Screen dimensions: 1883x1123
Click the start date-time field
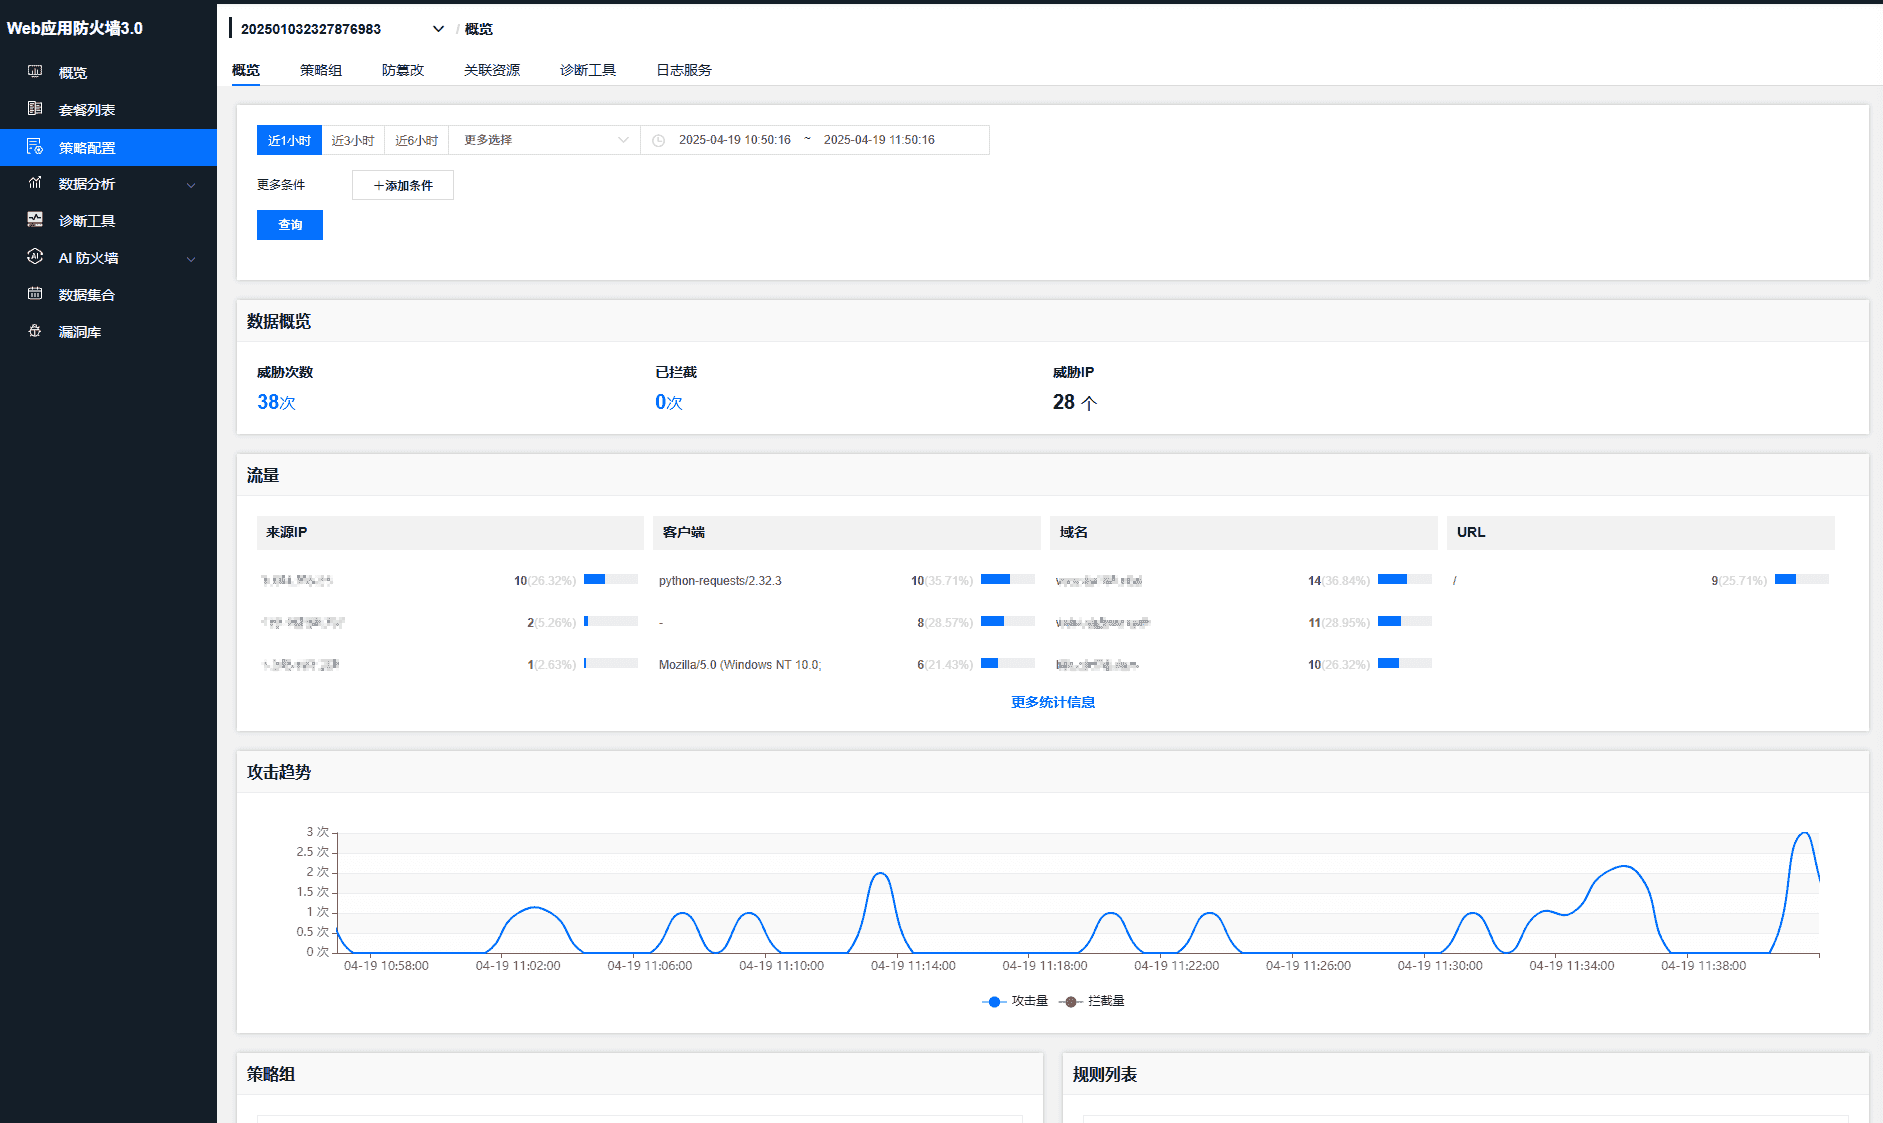coord(734,140)
